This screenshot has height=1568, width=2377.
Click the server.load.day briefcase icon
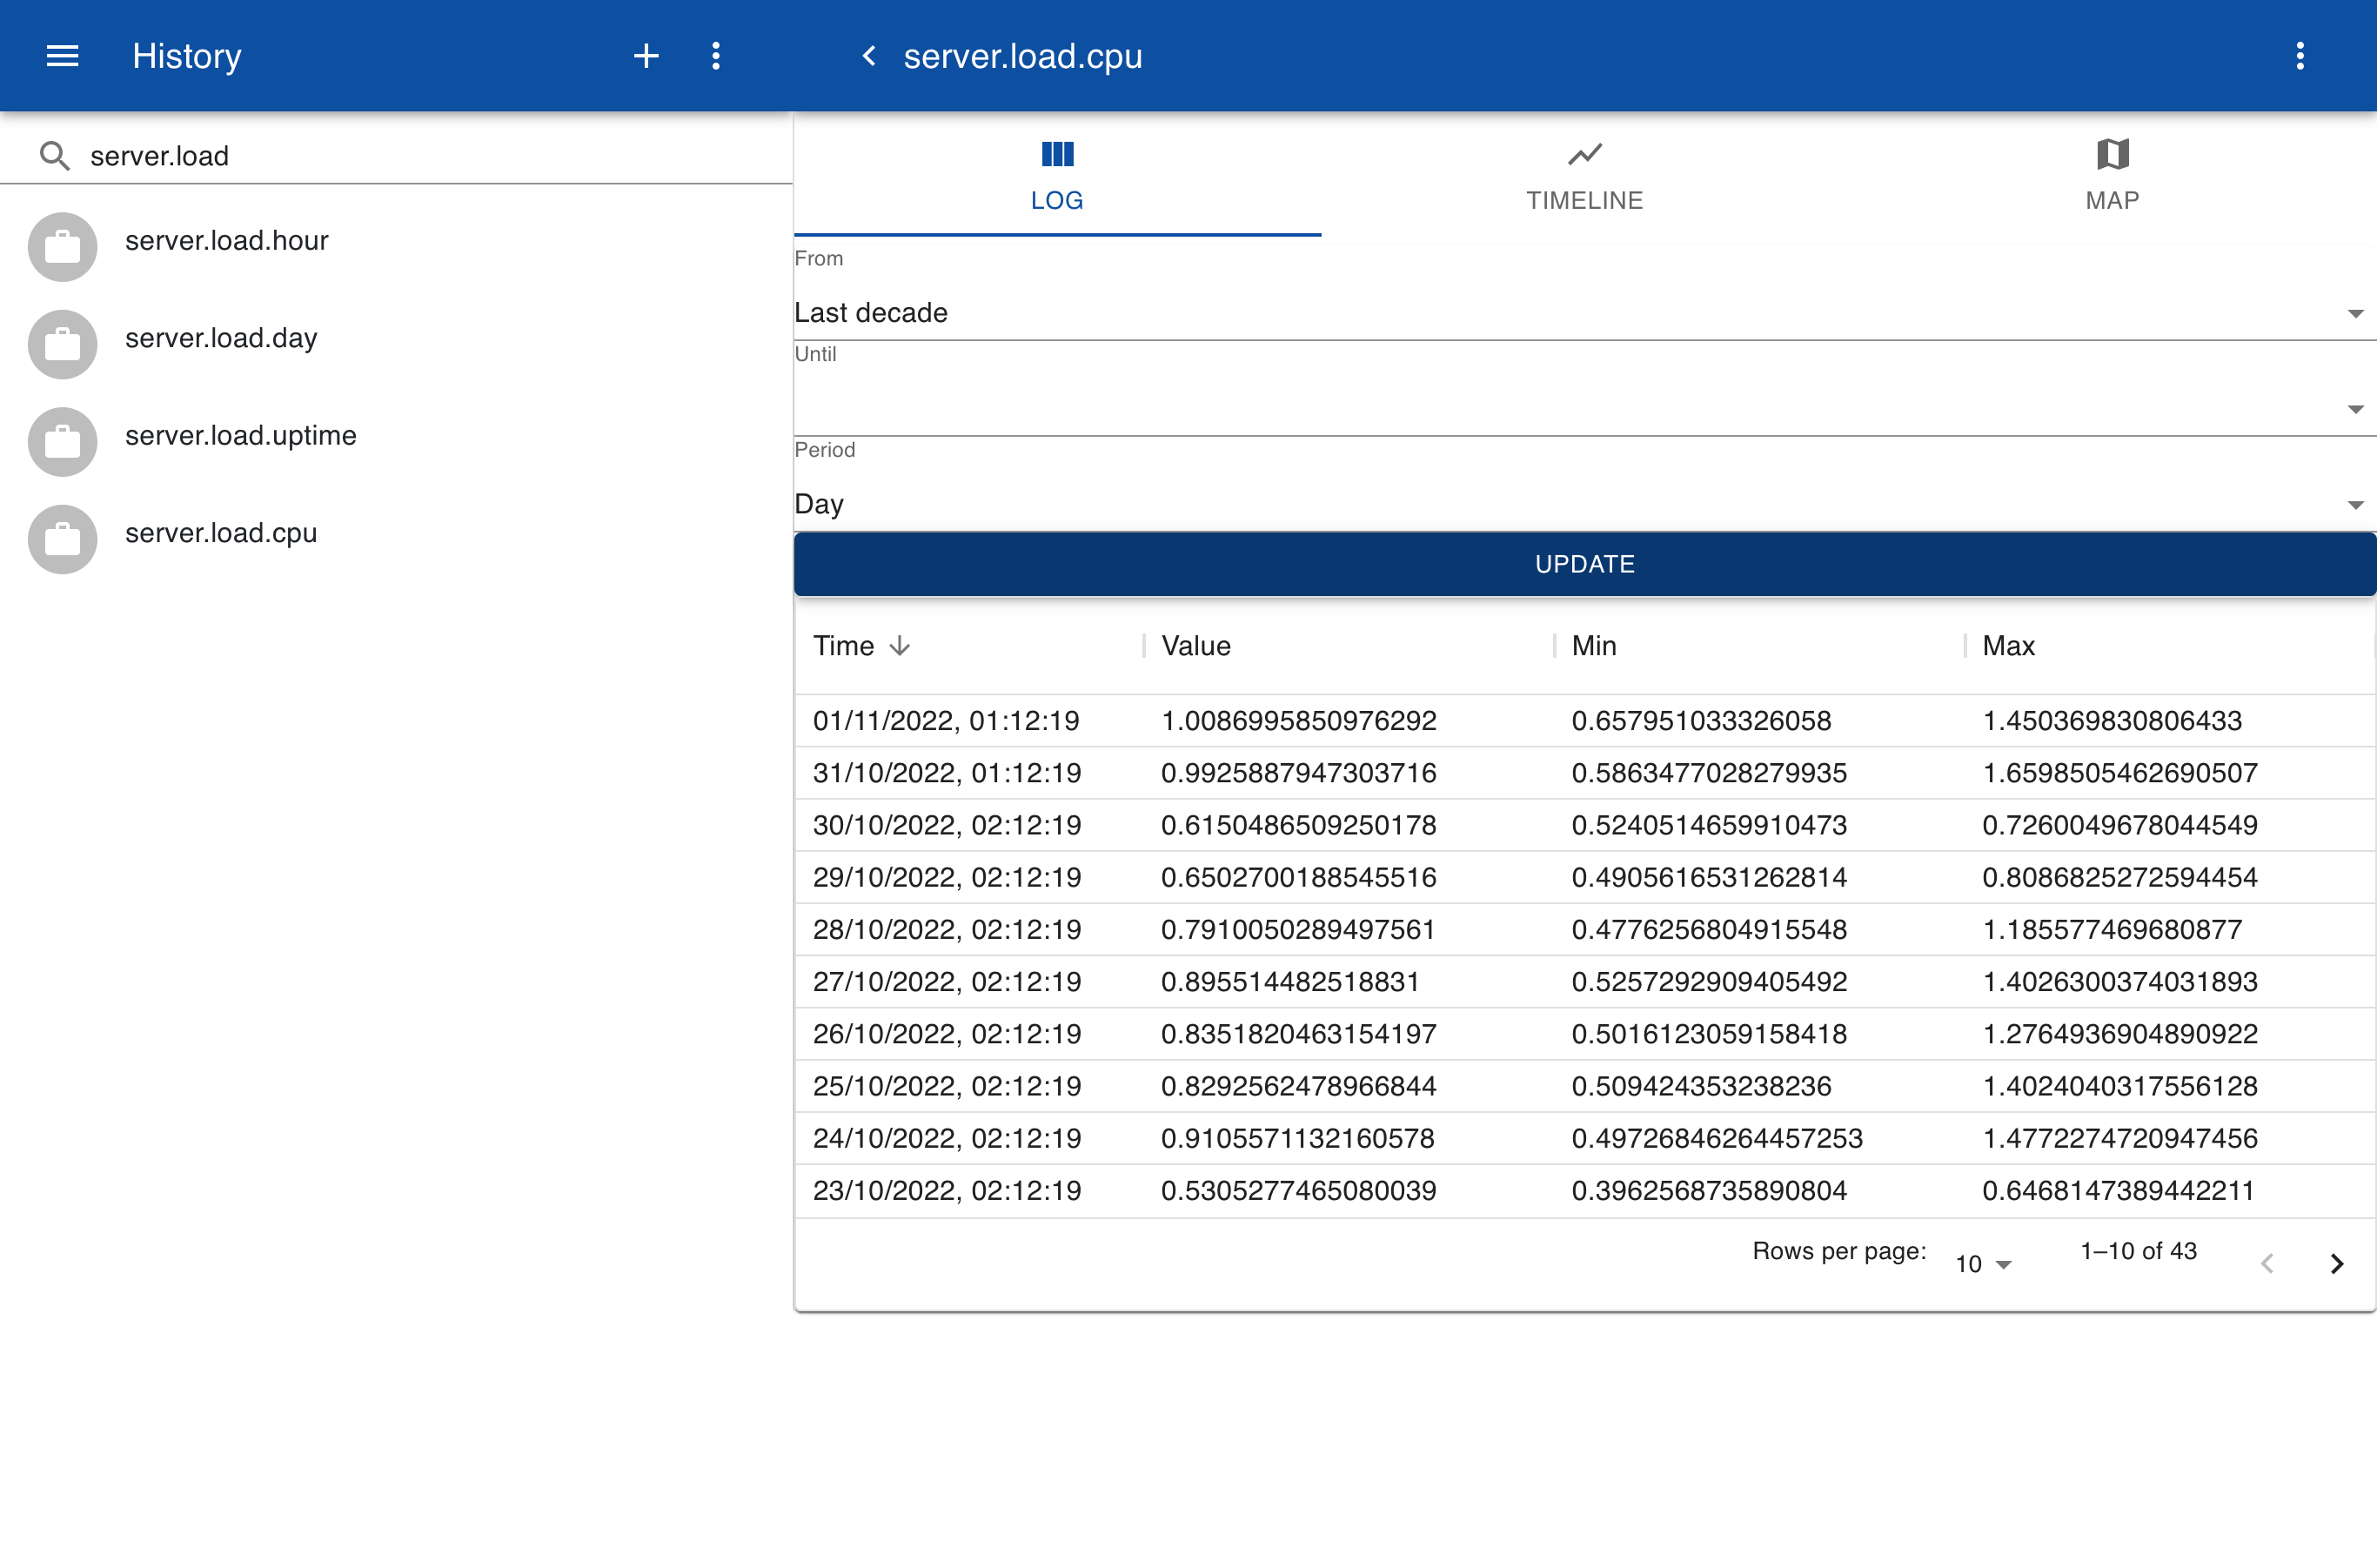(62, 344)
